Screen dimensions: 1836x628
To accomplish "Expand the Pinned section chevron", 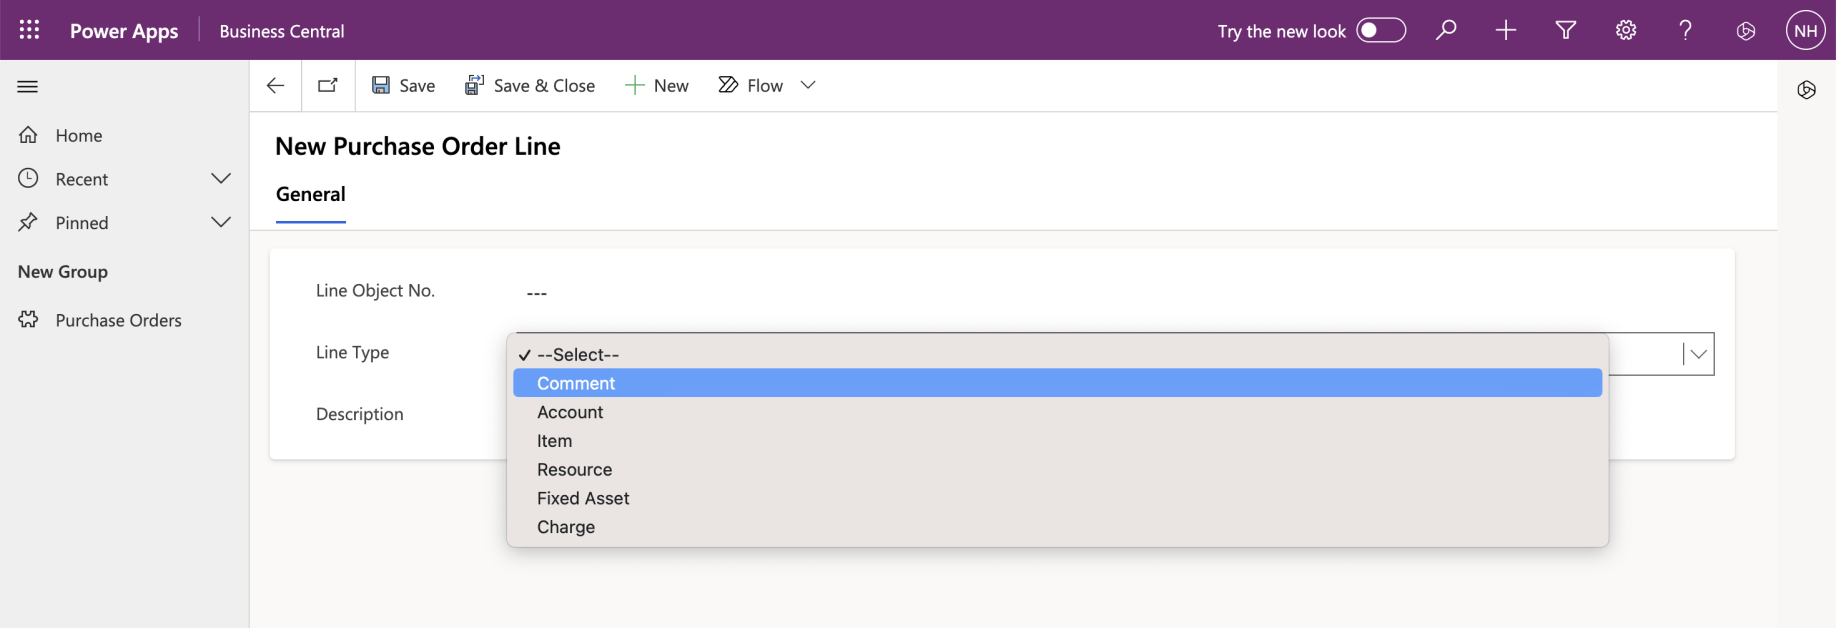I will [x=221, y=222].
